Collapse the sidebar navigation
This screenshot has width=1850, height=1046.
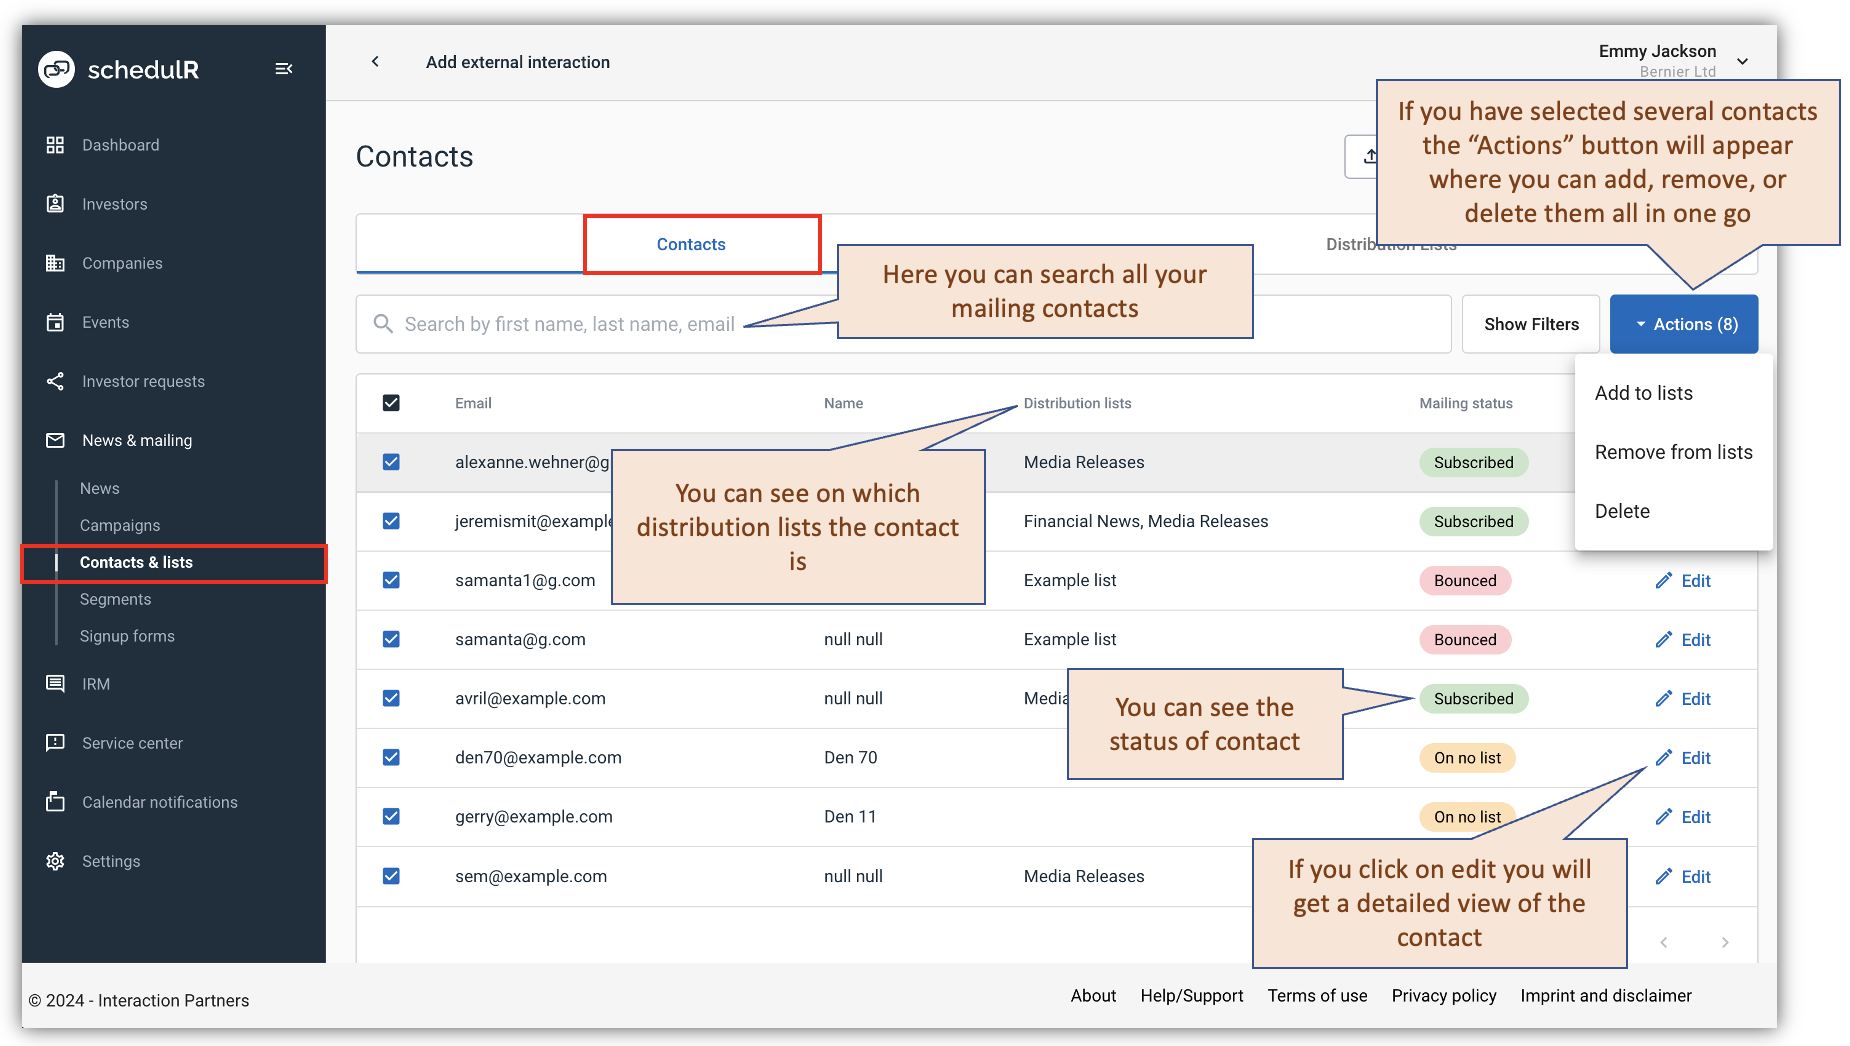pos(284,68)
